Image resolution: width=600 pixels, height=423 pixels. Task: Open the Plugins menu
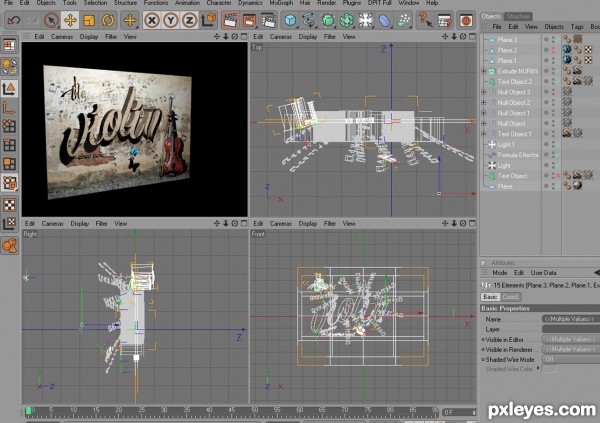click(352, 3)
